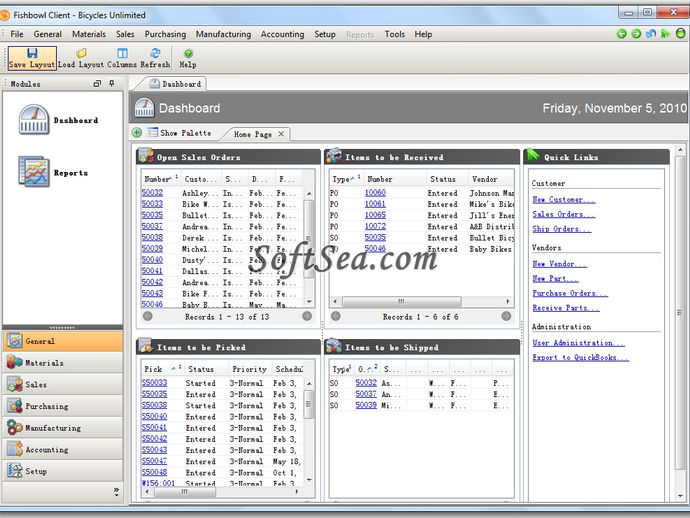Select the Materials module group
The width and height of the screenshot is (690, 518).
(62, 363)
